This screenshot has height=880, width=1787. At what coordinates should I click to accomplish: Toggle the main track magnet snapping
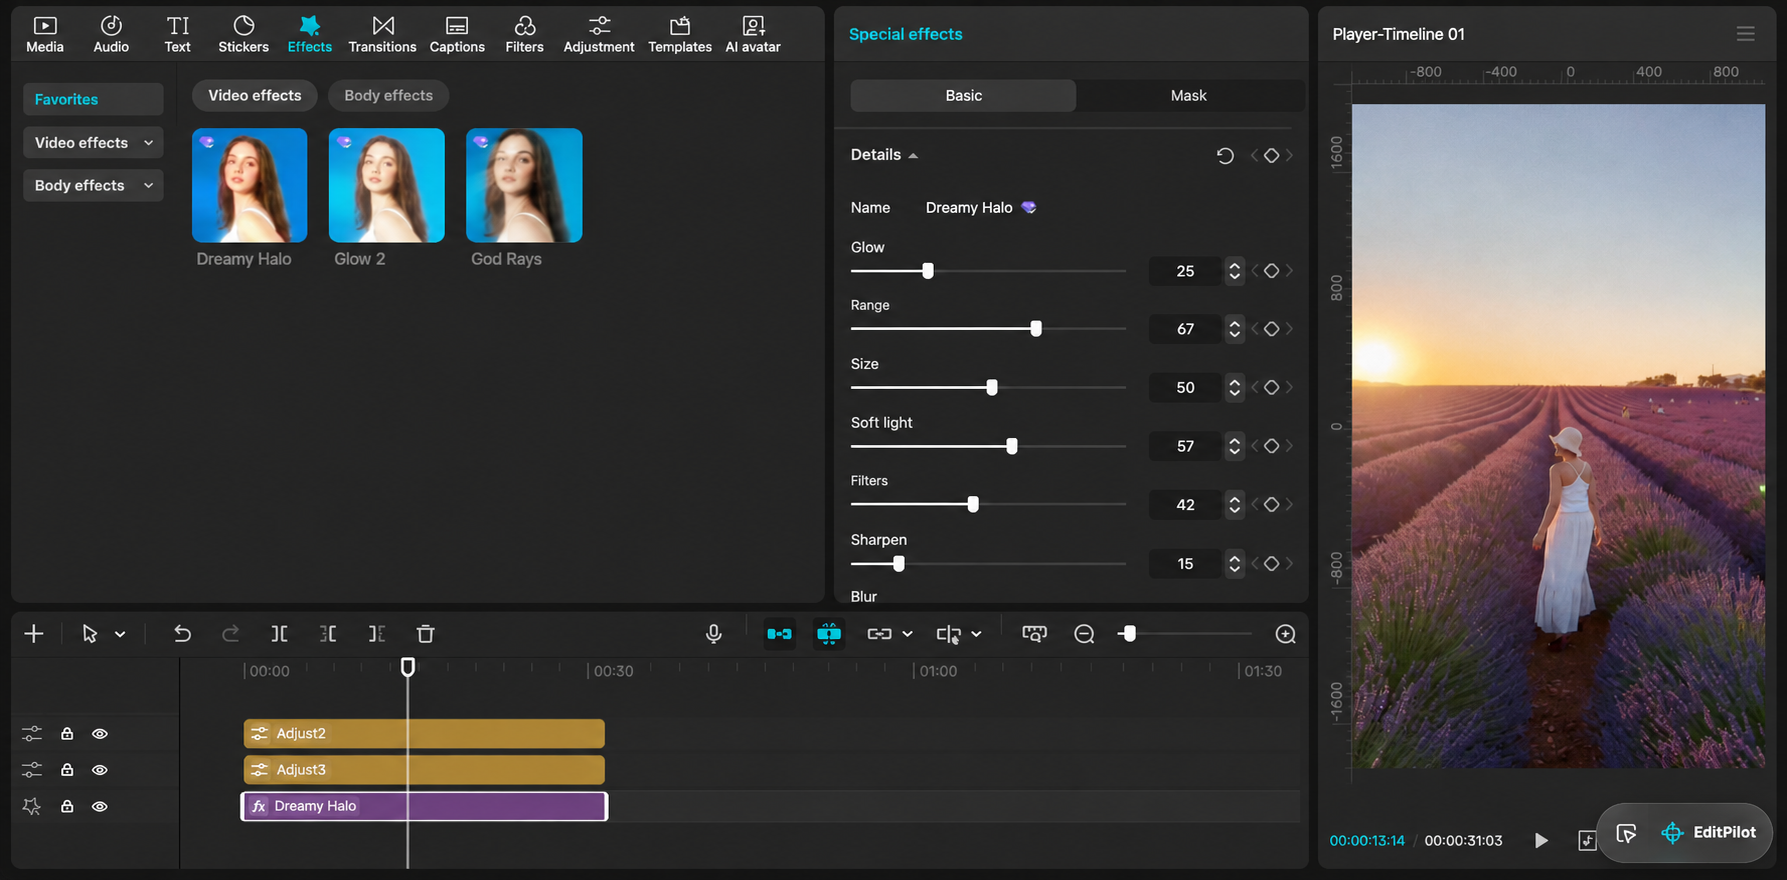[x=779, y=634]
